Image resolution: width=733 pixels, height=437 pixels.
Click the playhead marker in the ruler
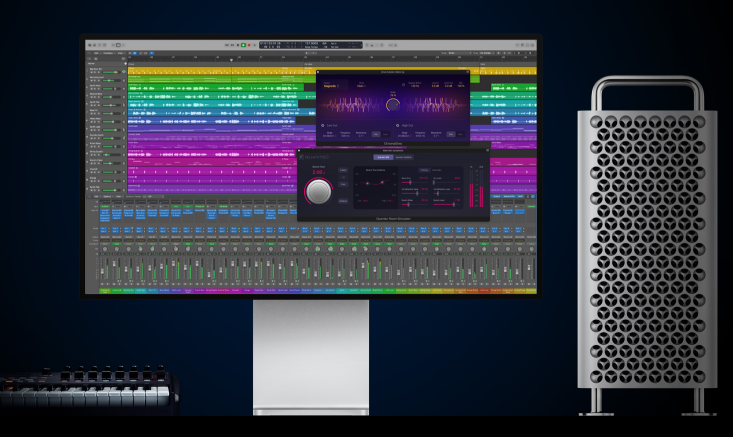pos(231,60)
